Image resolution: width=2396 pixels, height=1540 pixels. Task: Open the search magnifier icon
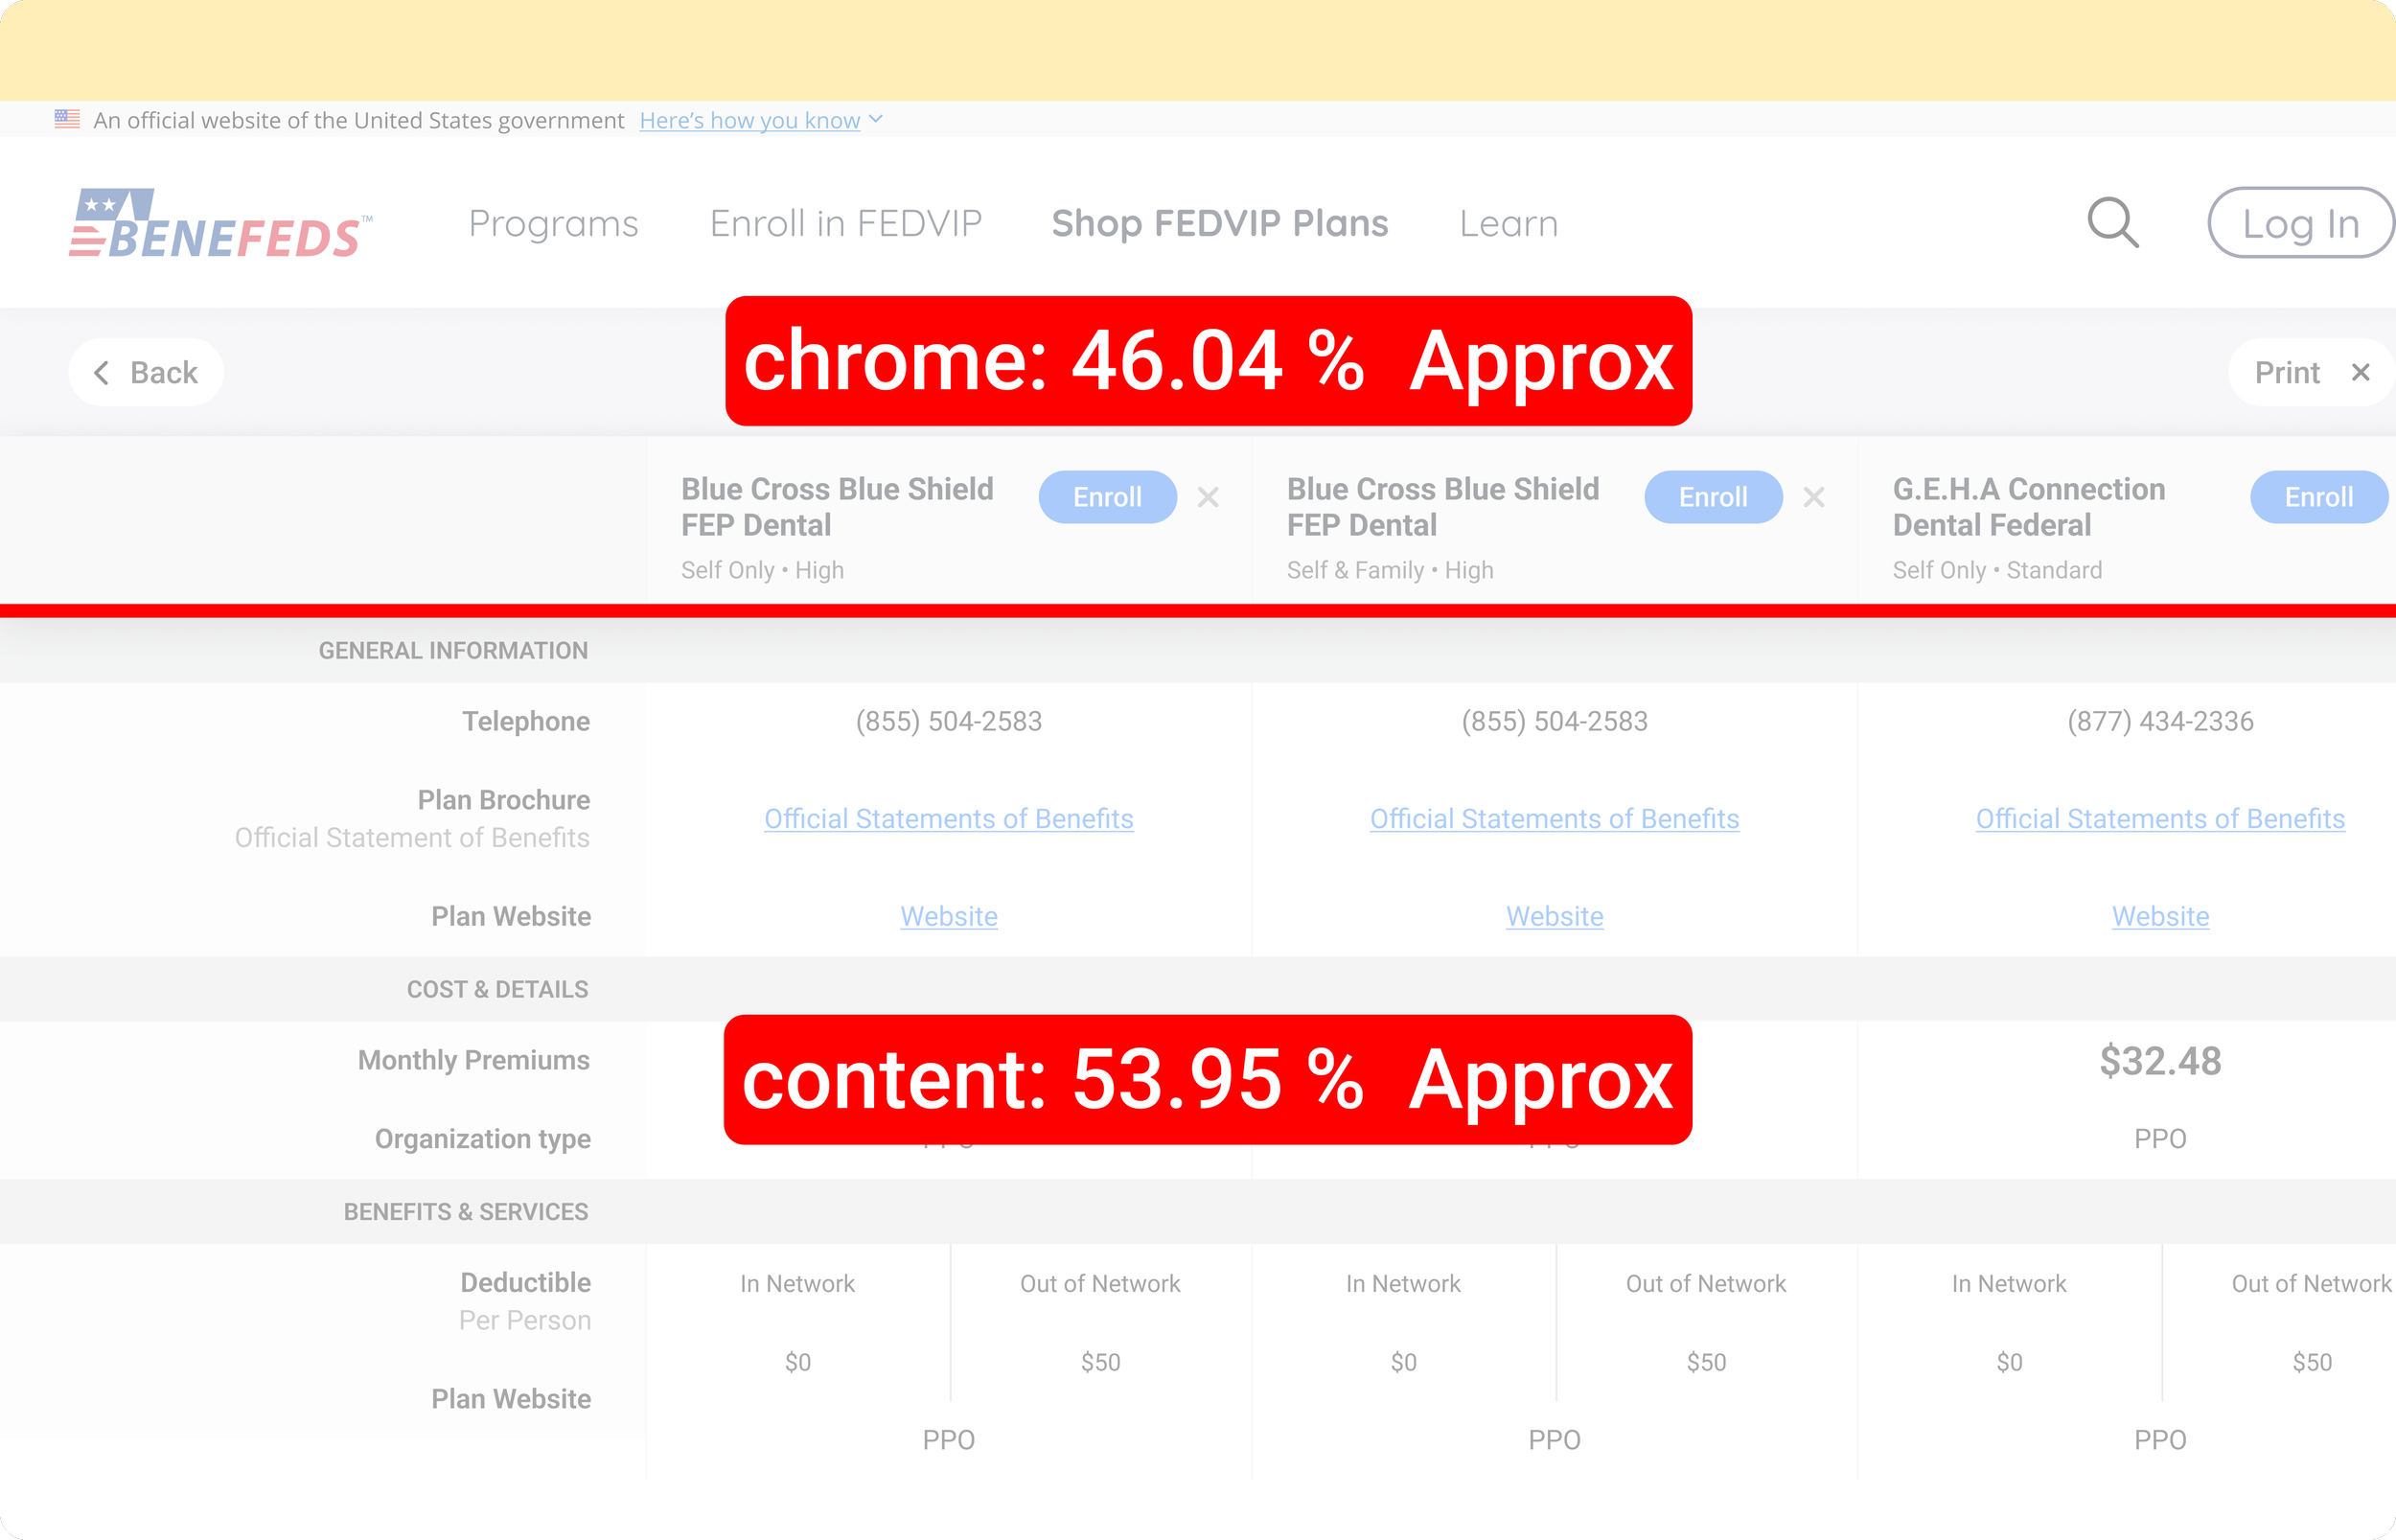point(2113,222)
